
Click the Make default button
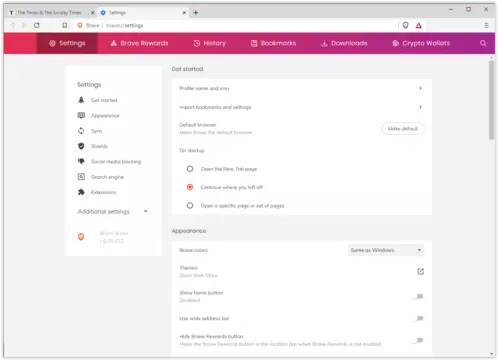click(x=403, y=129)
